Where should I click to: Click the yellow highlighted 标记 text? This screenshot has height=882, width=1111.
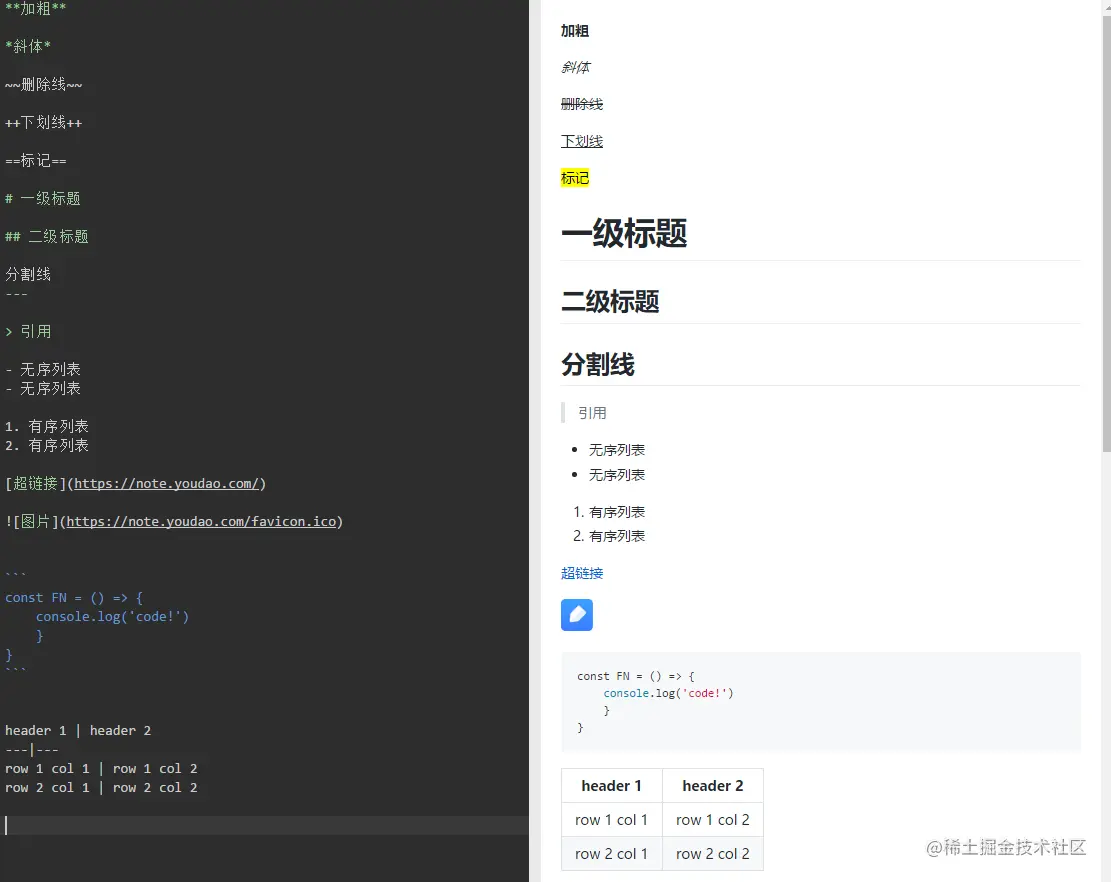575,178
